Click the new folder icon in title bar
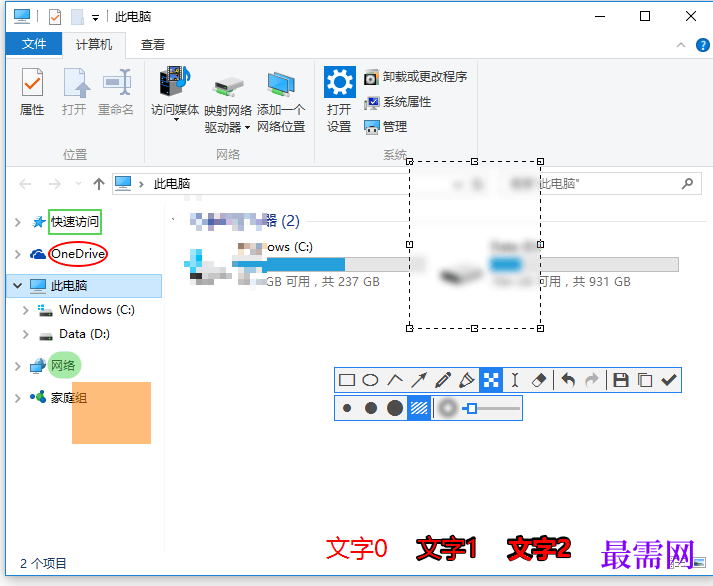The width and height of the screenshot is (713, 586). (x=77, y=17)
